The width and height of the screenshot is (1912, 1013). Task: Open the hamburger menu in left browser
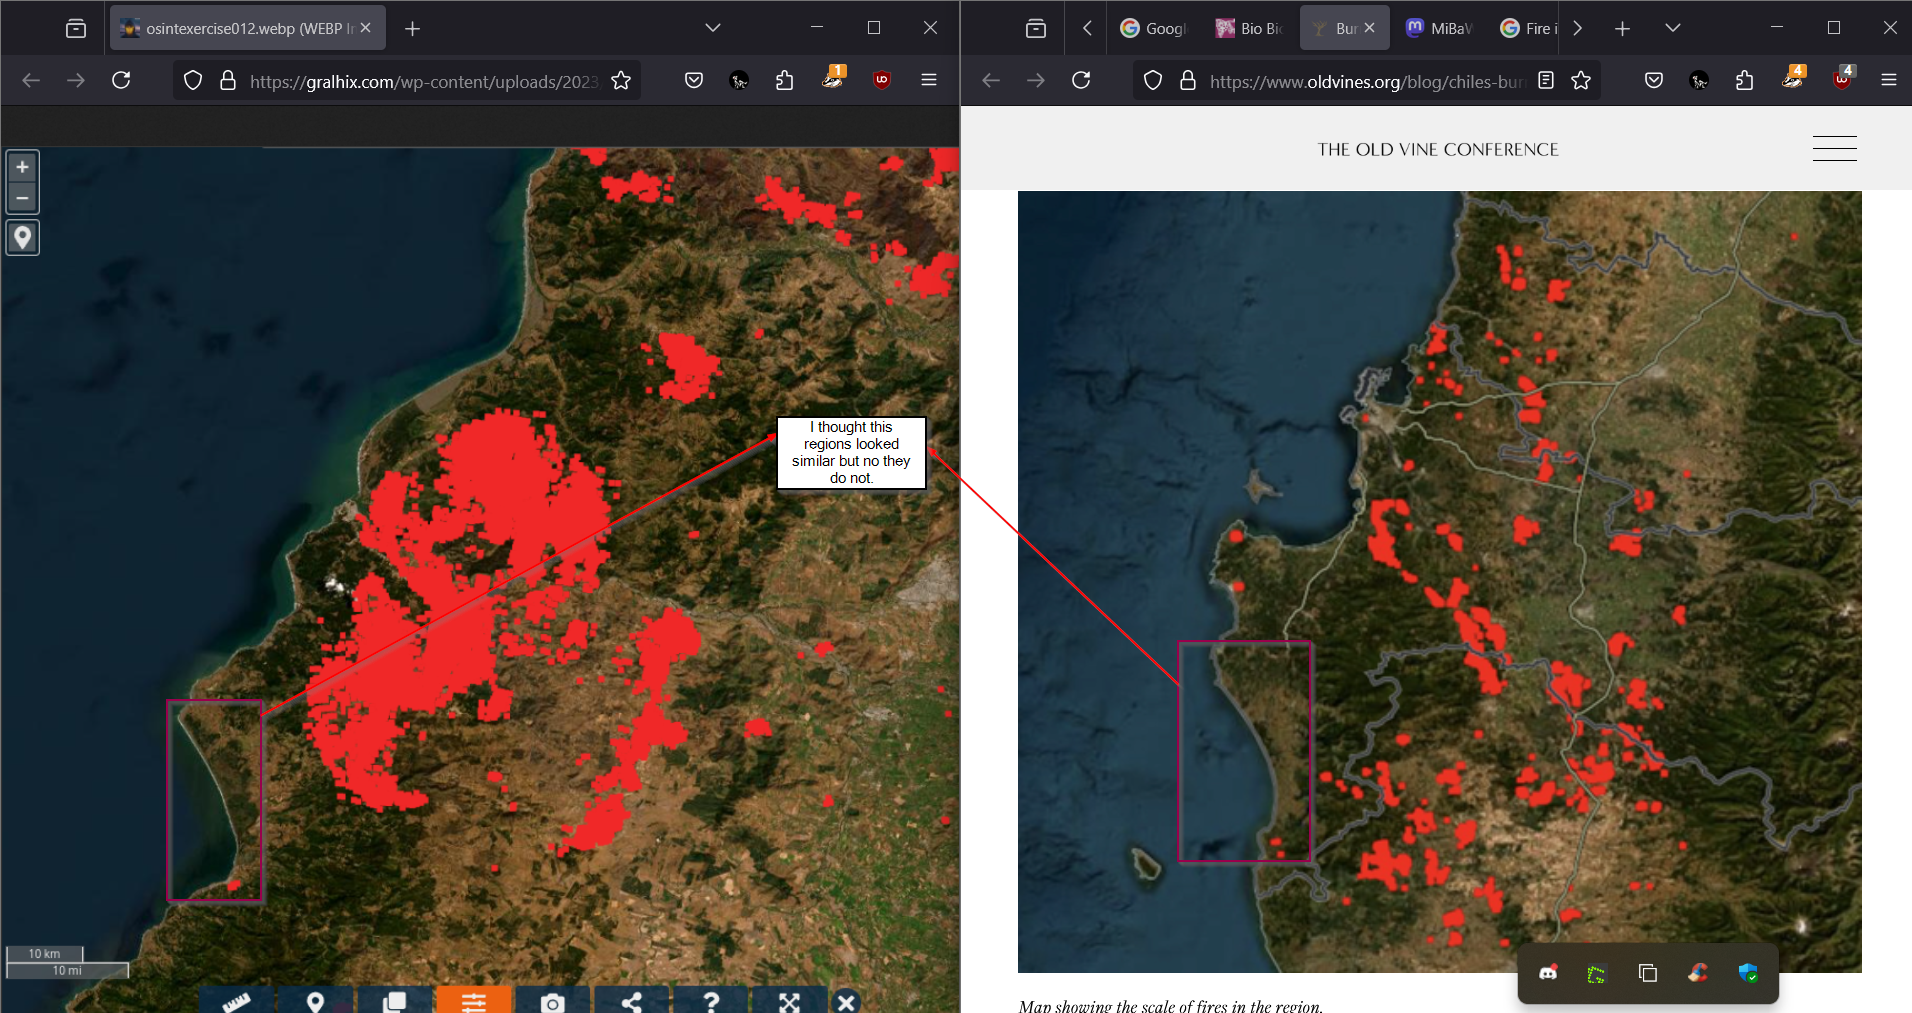929,80
